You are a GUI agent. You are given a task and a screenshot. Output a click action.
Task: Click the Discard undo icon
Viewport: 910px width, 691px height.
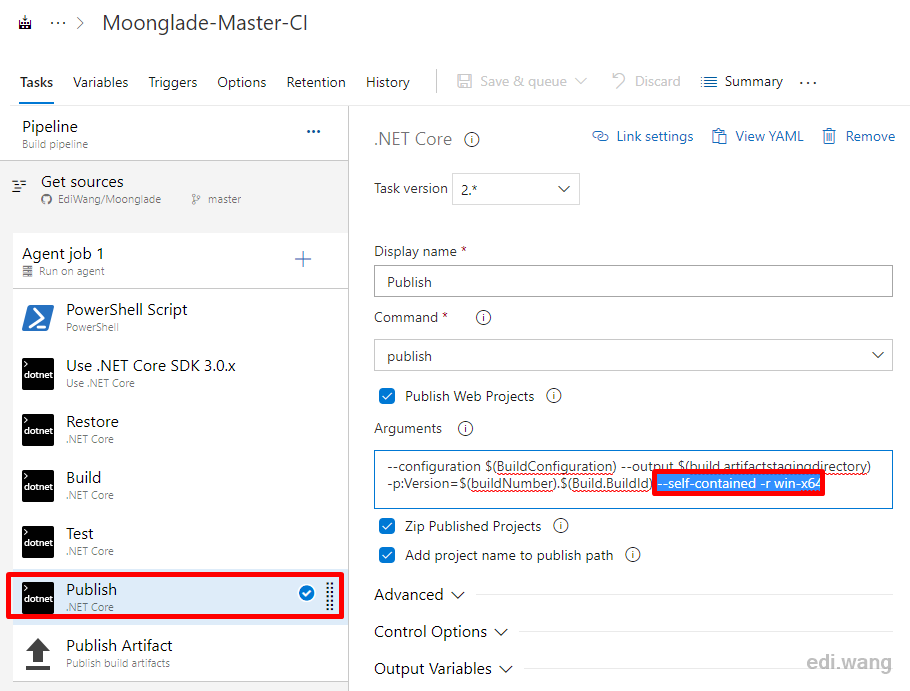click(619, 81)
